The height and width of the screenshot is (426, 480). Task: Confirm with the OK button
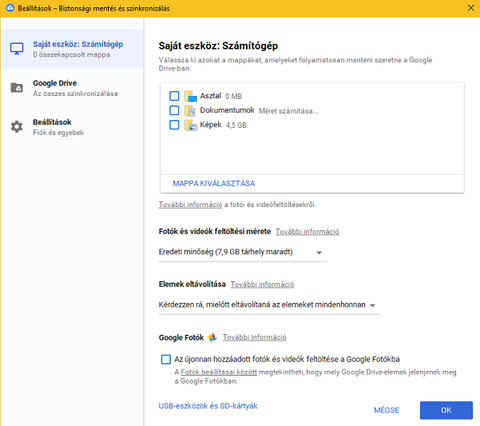[446, 410]
